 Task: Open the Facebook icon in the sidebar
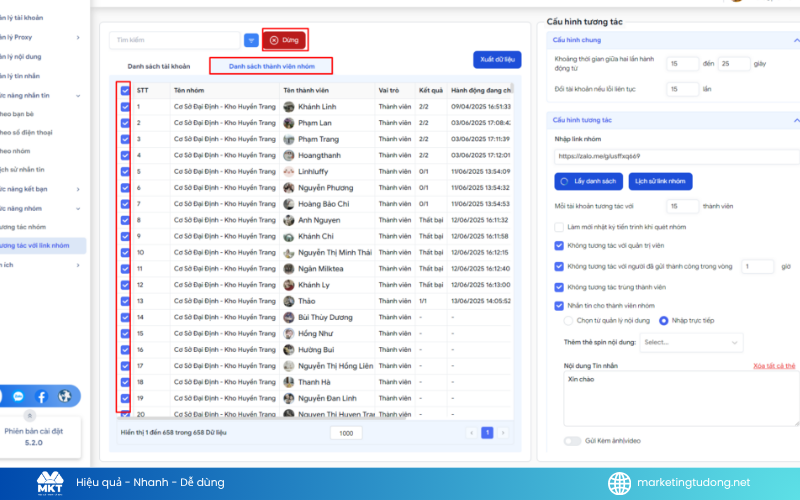pyautogui.click(x=41, y=396)
